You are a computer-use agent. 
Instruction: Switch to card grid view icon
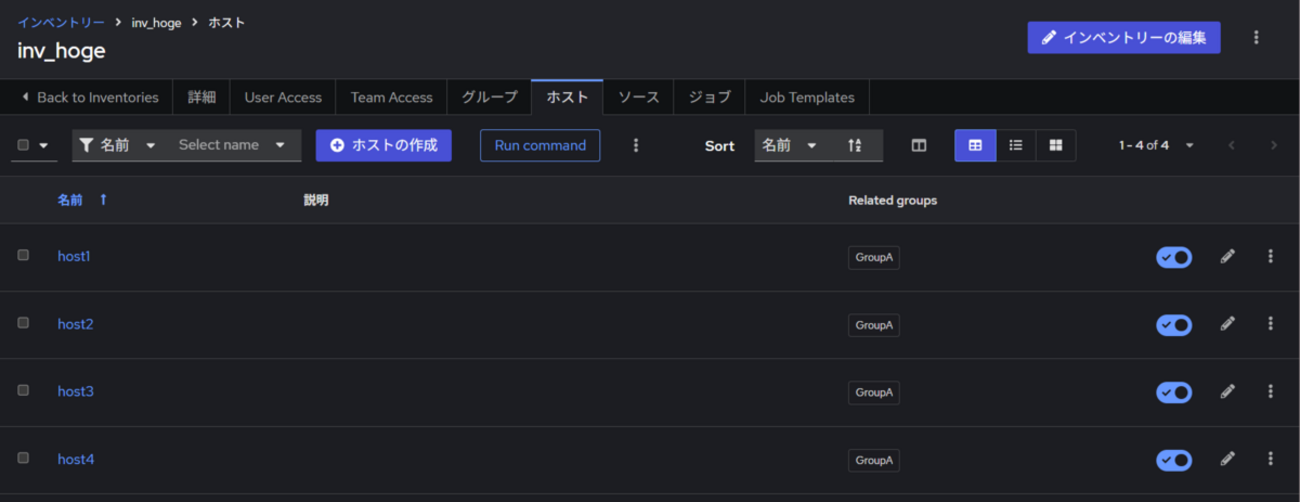[x=1055, y=145]
